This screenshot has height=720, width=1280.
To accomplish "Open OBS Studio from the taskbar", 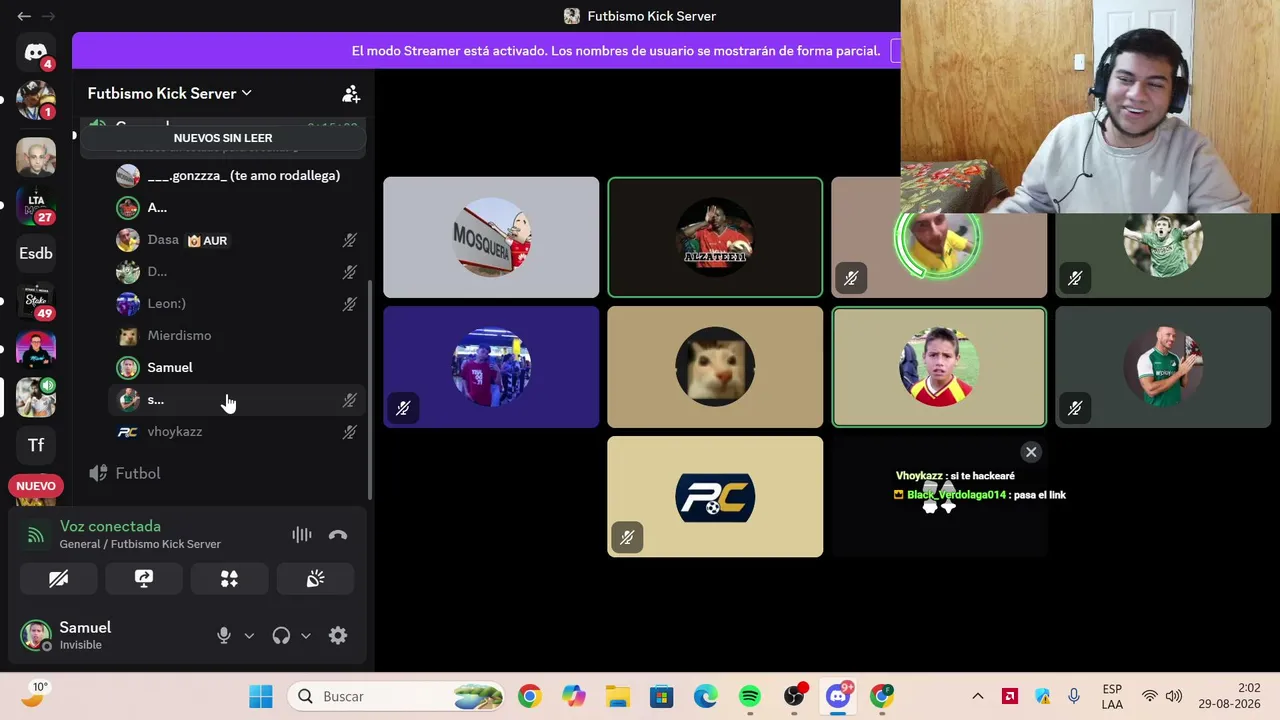I will (x=794, y=696).
